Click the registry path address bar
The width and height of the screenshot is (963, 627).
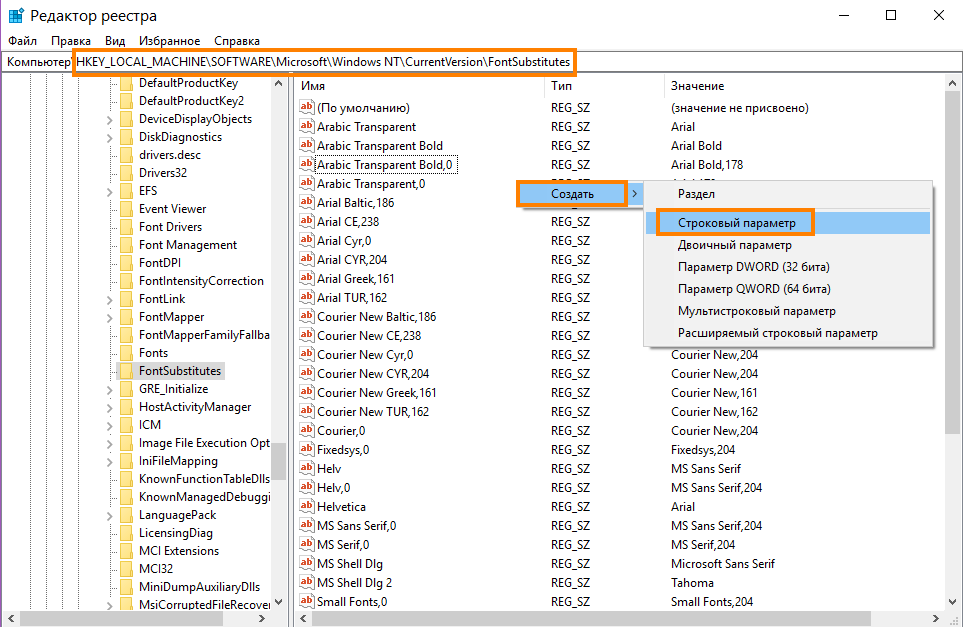click(482, 61)
